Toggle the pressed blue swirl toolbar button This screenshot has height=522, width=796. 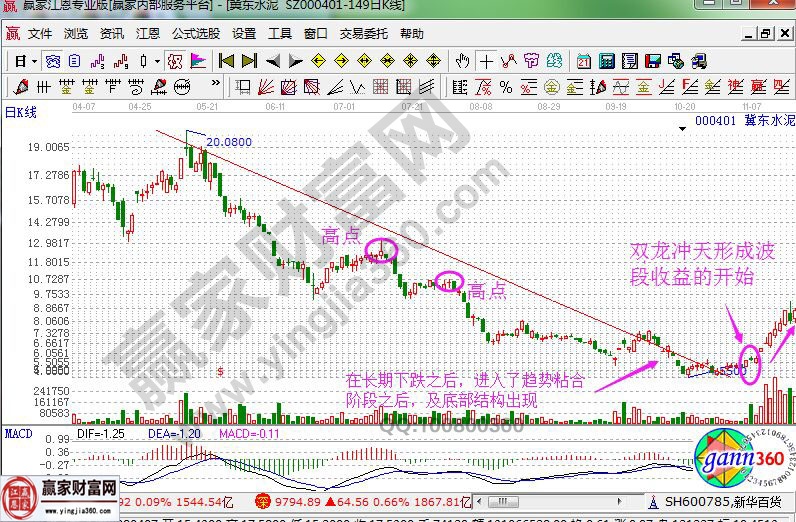click(53, 62)
